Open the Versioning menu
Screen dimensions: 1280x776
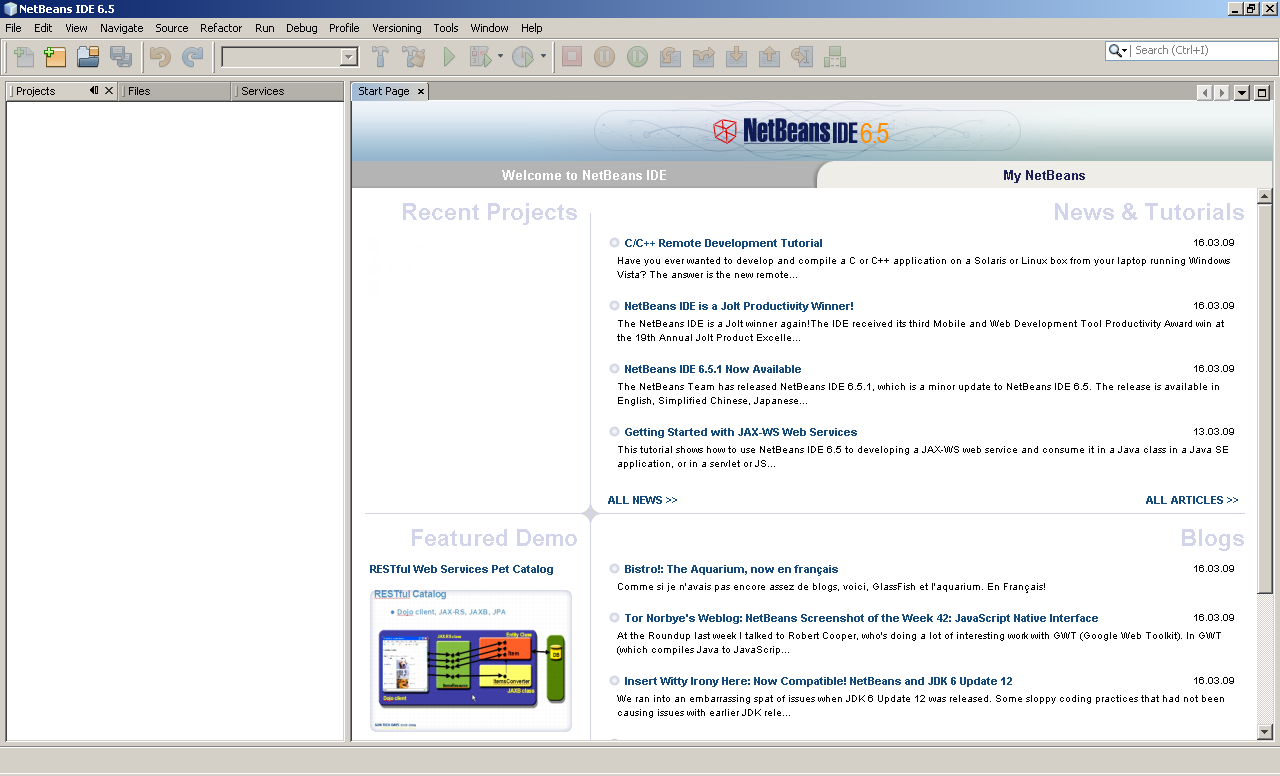(396, 28)
